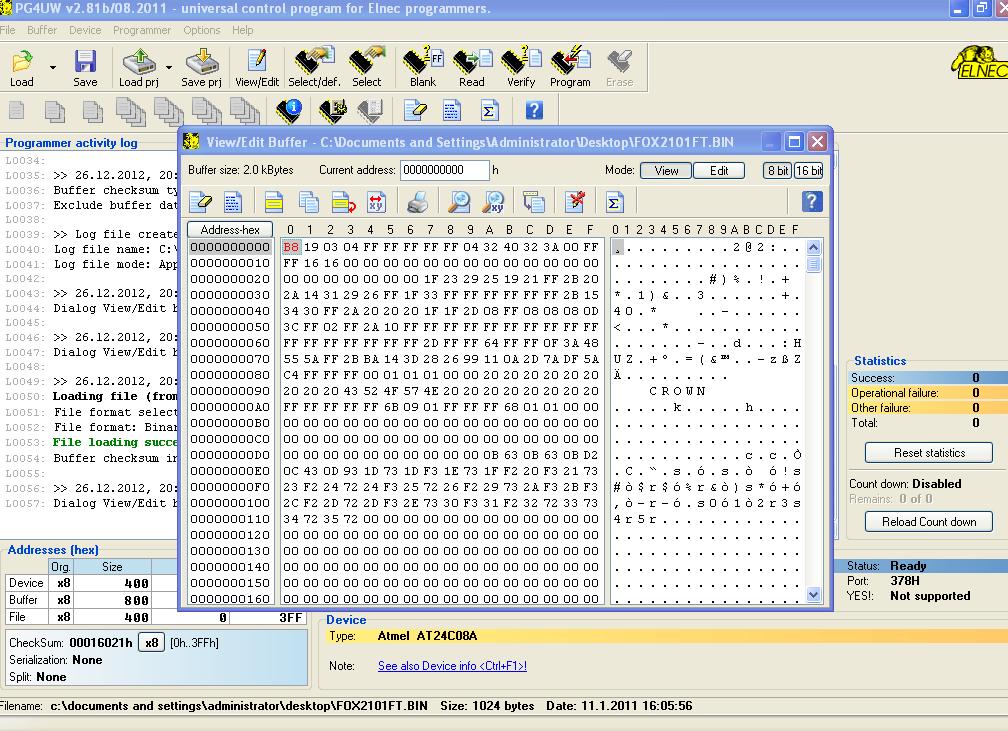This screenshot has height=731, width=1008.
Task: Click the Current address input field
Action: pos(444,171)
